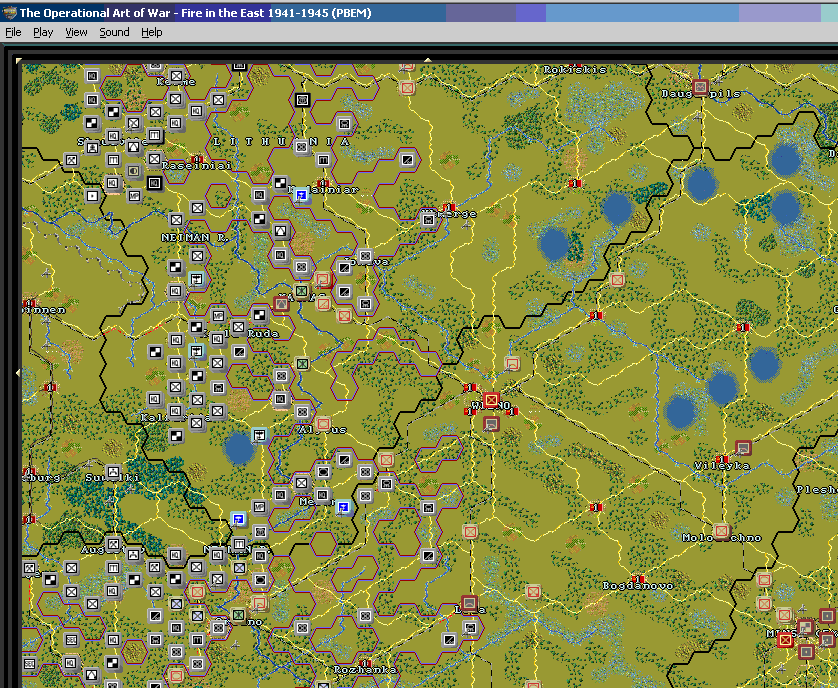The image size is (839, 688).
Task: Select the dark red Soviet counter at Kaunas
Action: (281, 304)
